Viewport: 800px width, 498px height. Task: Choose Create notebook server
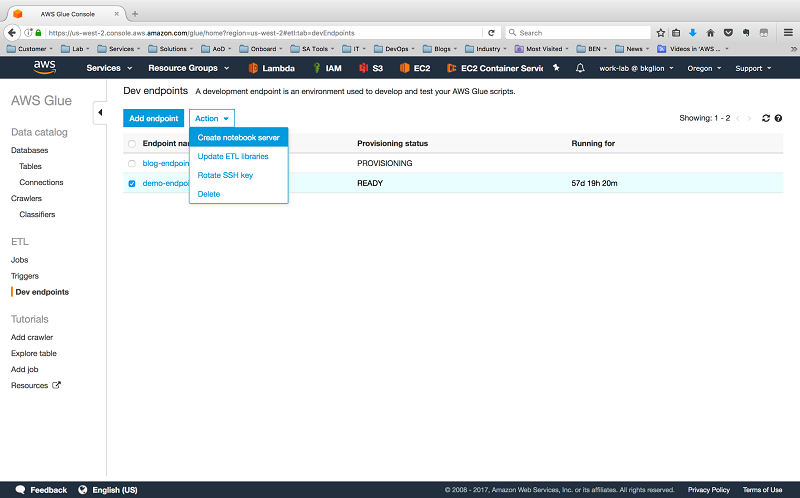click(239, 137)
